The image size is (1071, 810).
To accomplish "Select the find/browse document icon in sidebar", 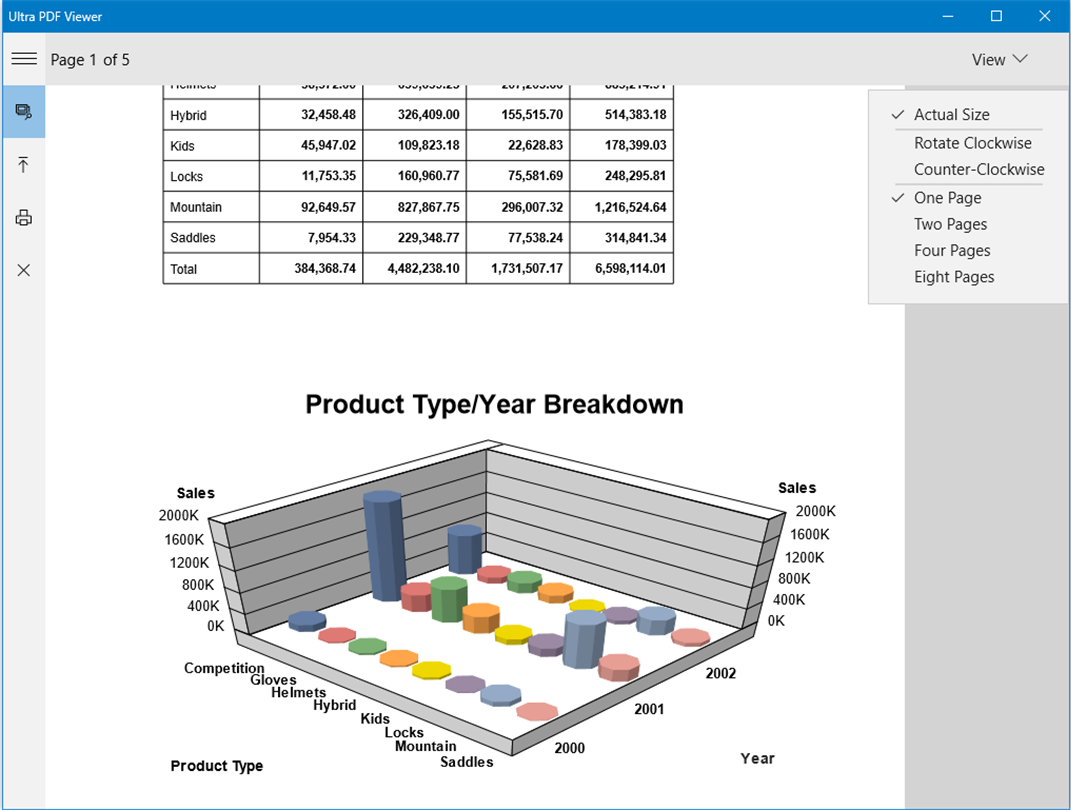I will pyautogui.click(x=24, y=111).
